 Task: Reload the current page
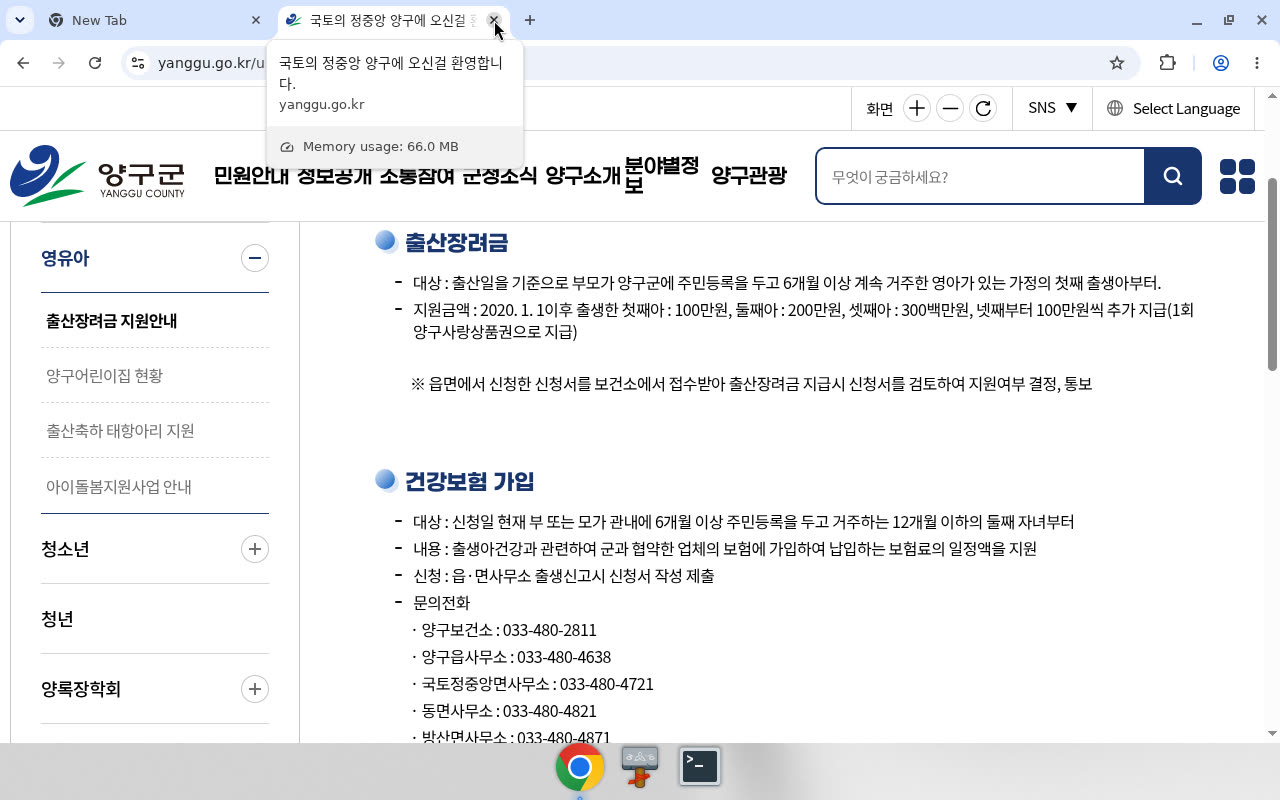point(95,63)
